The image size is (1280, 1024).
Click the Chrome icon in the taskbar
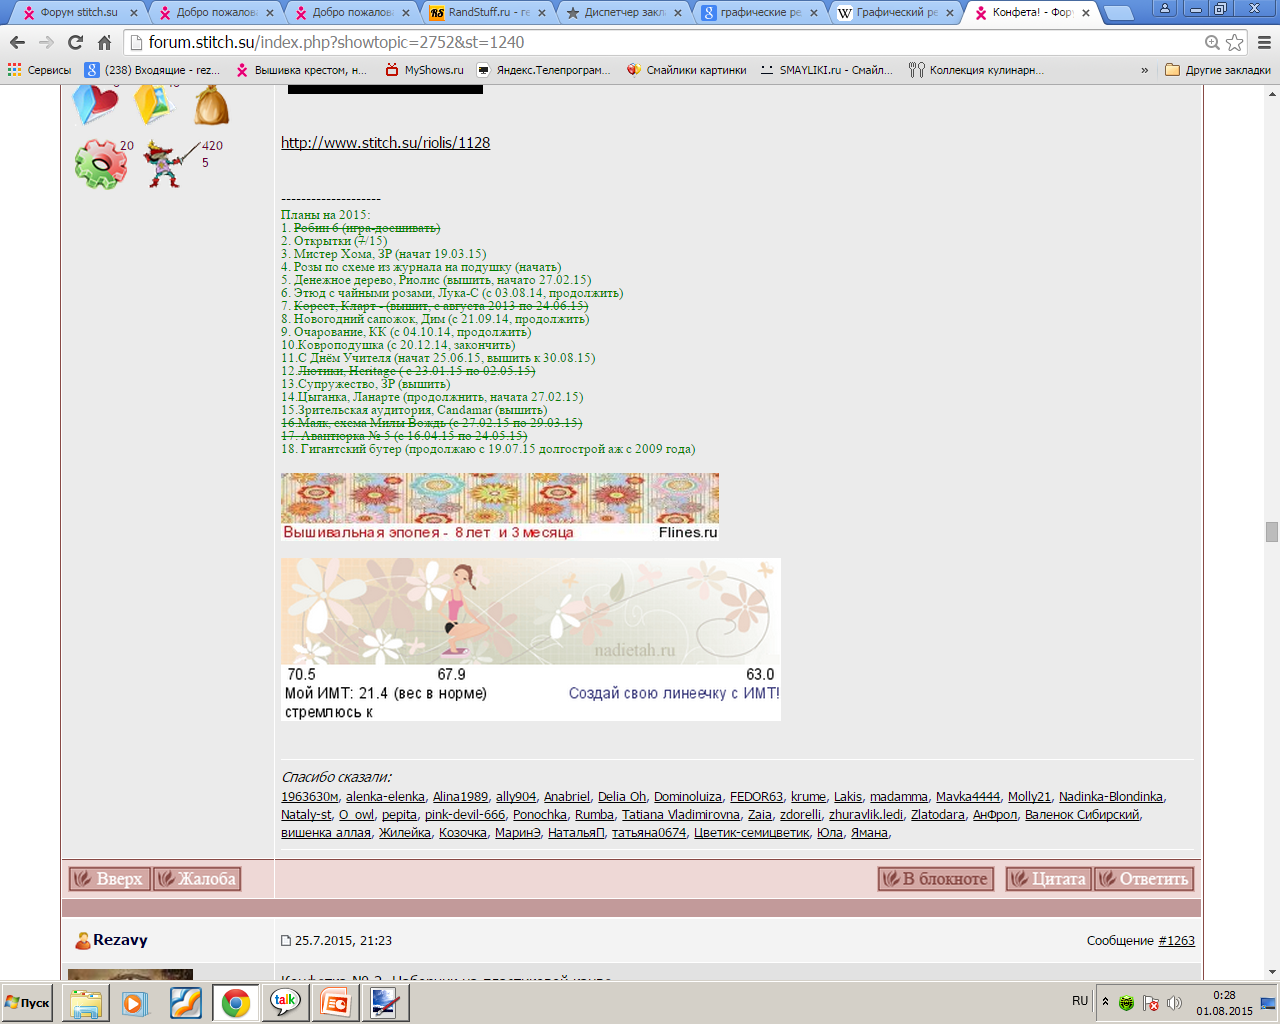click(x=236, y=1002)
